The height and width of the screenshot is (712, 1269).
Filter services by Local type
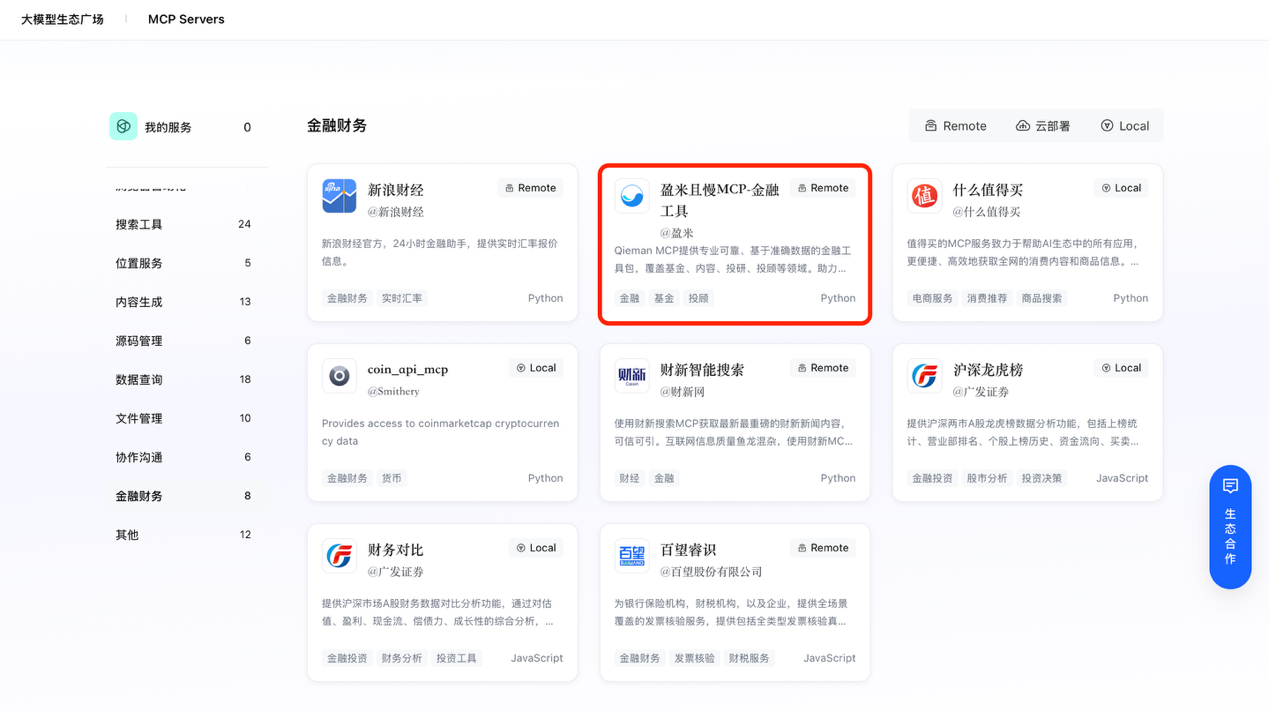coord(1125,126)
